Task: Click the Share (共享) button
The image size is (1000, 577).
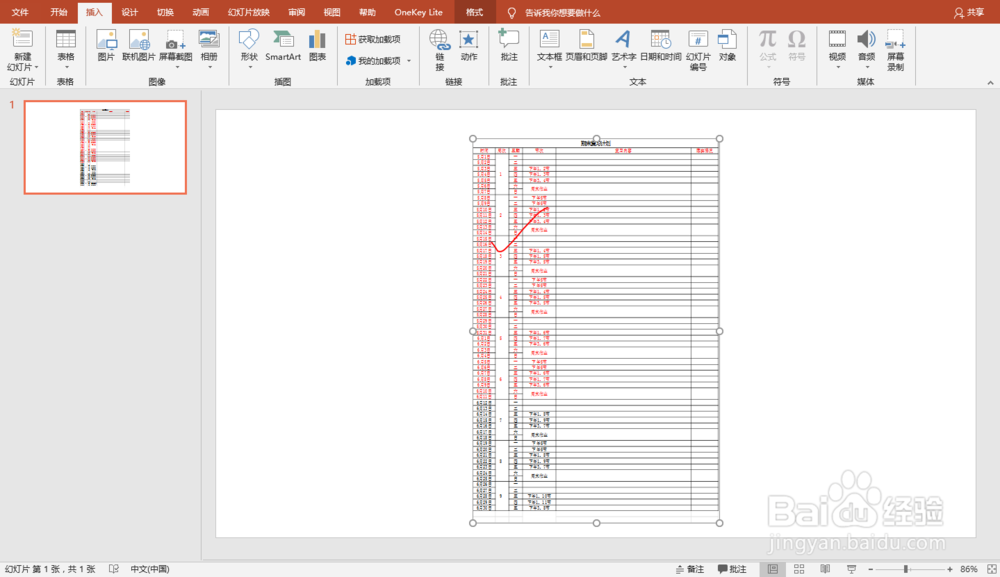Action: coord(969,12)
